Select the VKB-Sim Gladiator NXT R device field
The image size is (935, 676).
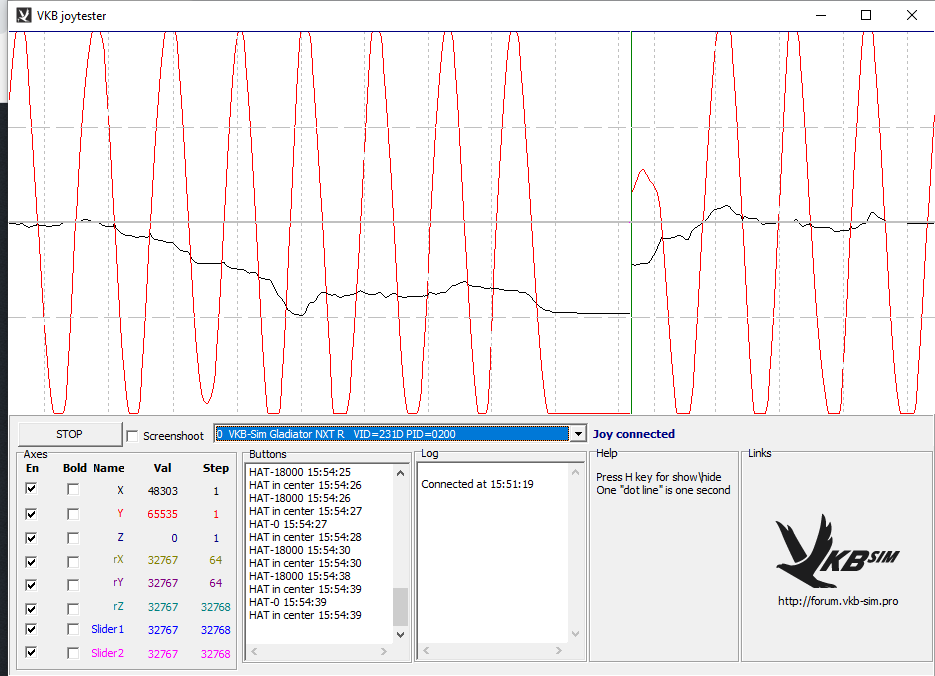(x=390, y=434)
